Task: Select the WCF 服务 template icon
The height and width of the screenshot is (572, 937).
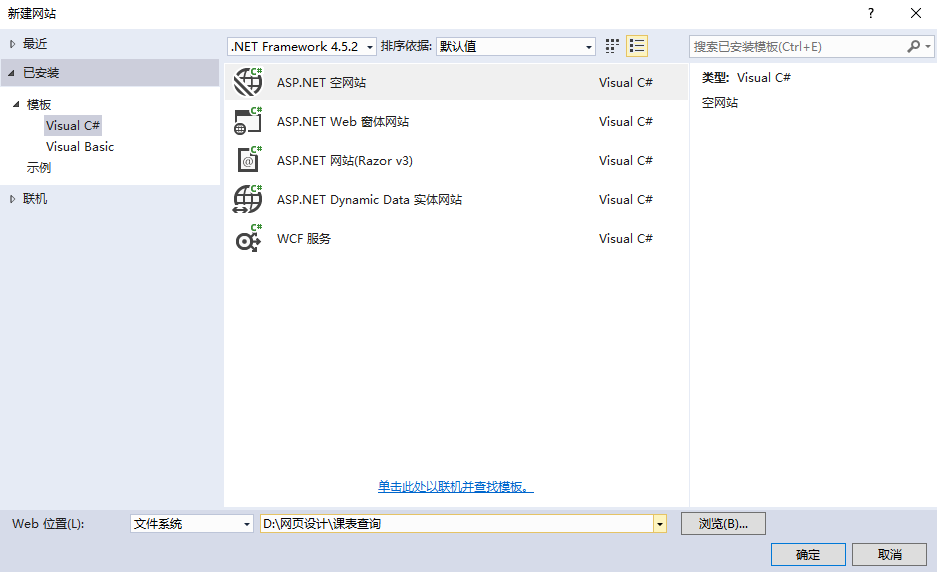Action: coord(248,238)
